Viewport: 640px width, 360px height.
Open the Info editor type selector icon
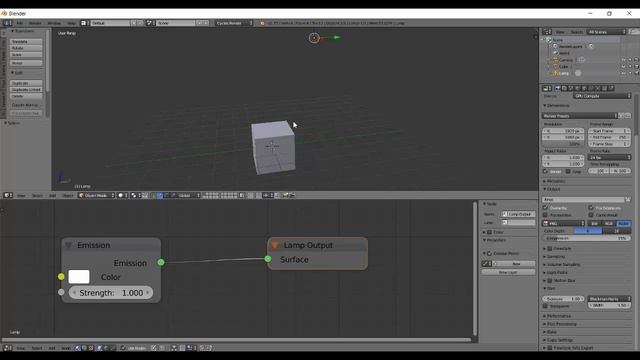click(7, 23)
